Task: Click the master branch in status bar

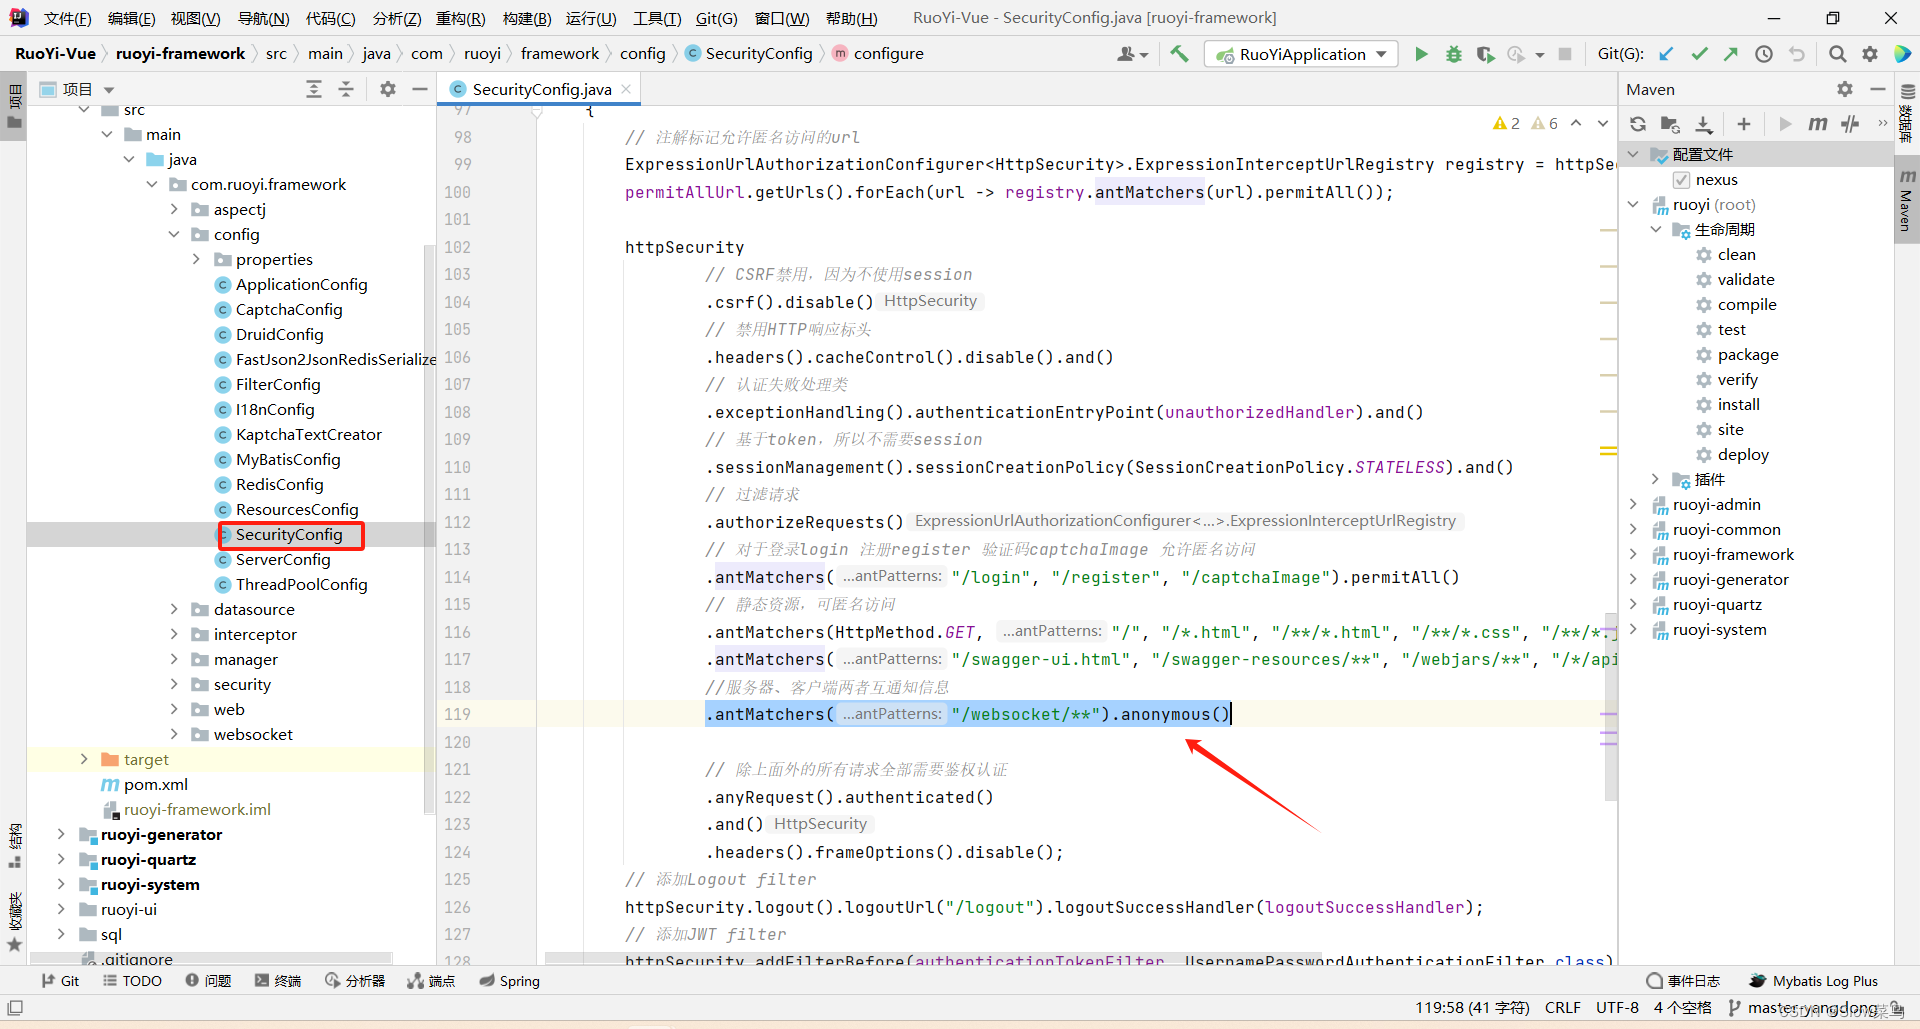Action: [1768, 1008]
